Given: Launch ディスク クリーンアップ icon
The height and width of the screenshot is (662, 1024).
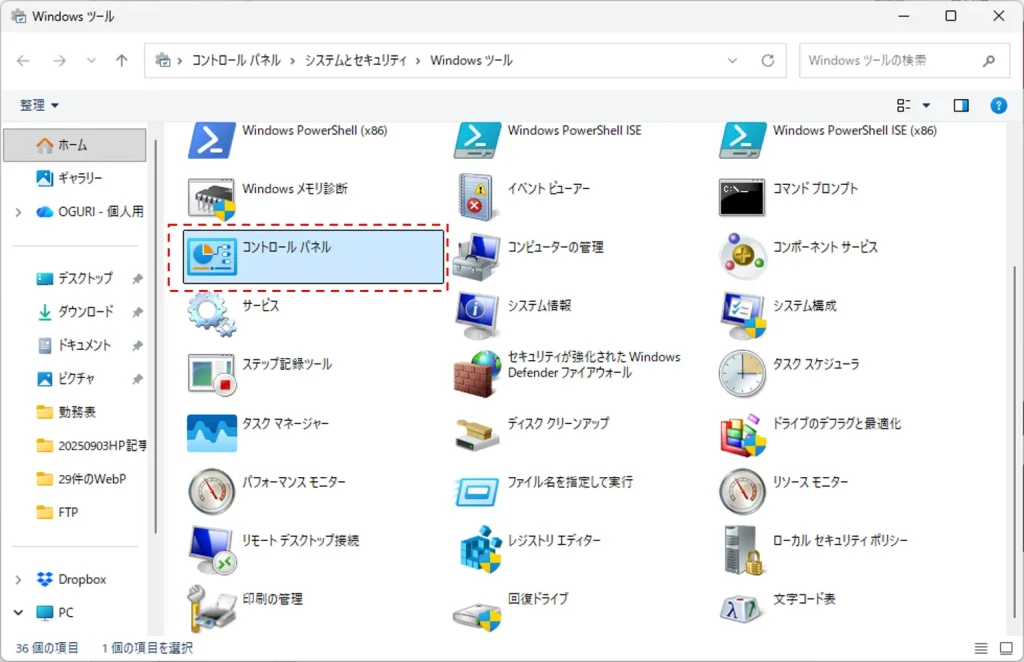Looking at the screenshot, I should click(x=476, y=433).
